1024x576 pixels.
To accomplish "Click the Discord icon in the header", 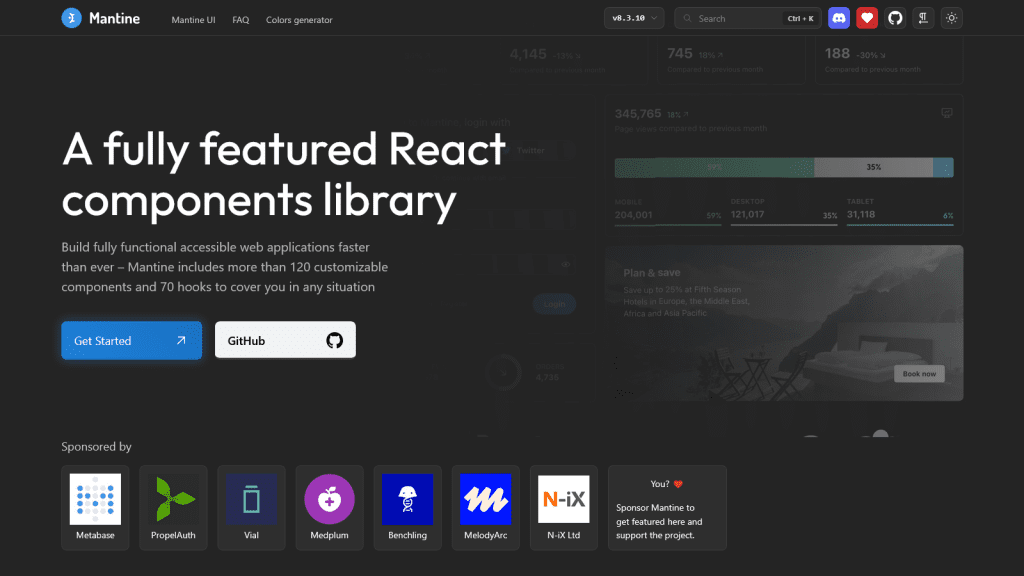I will (839, 17).
